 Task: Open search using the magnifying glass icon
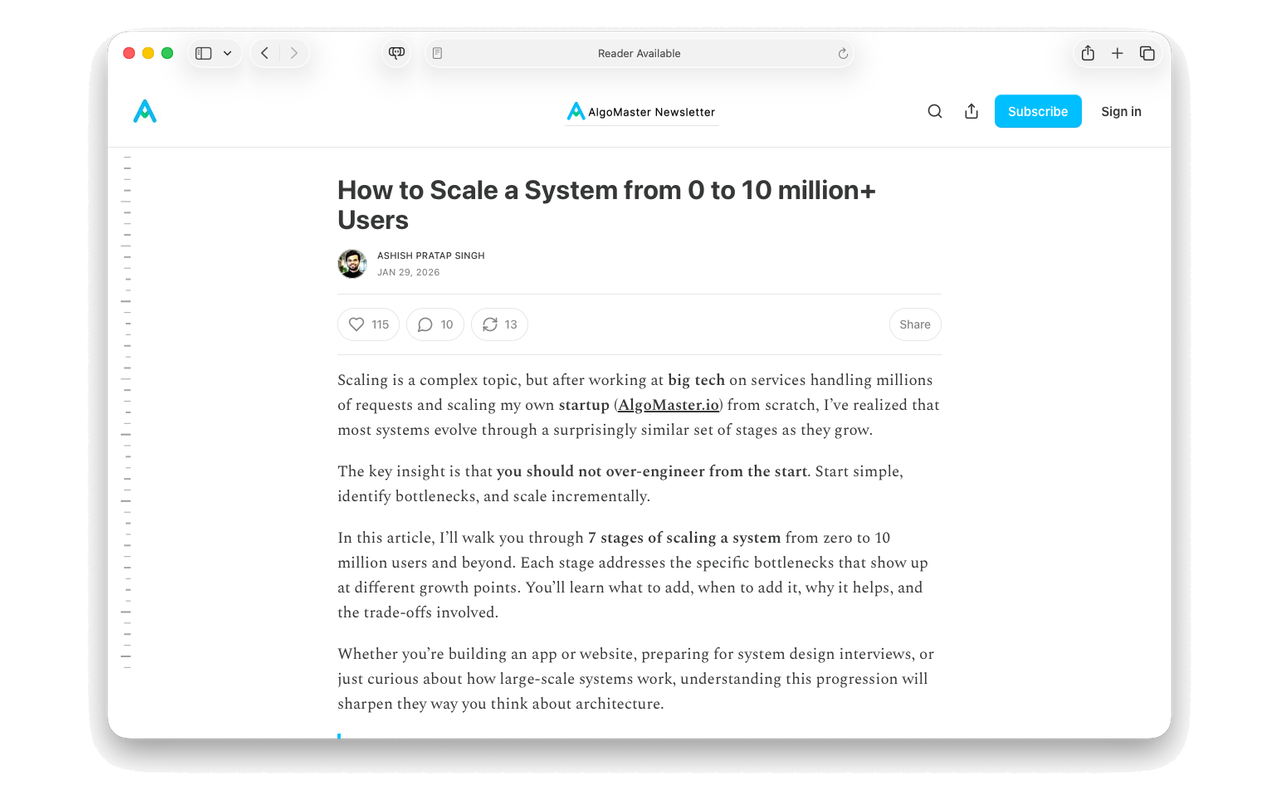(934, 111)
